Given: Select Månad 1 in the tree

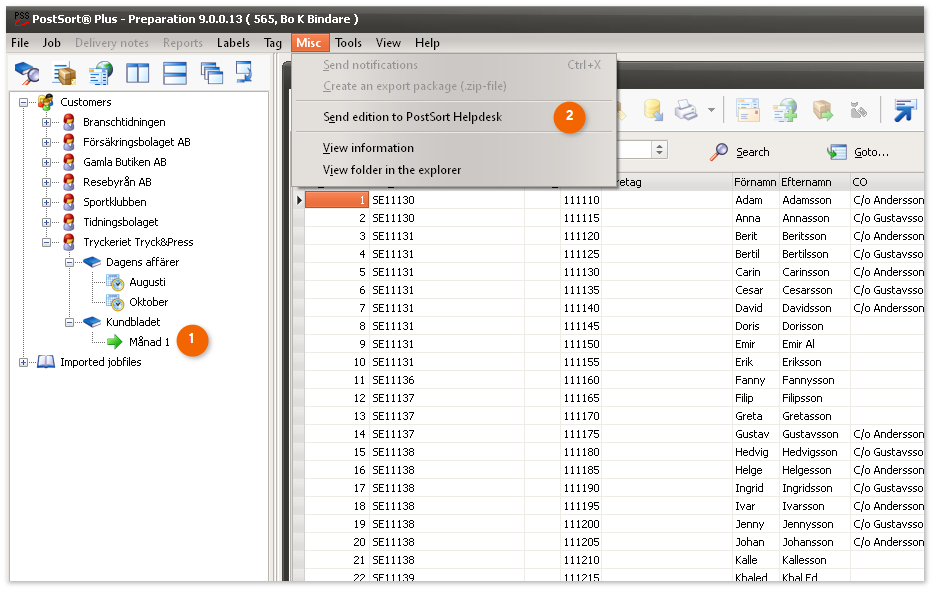Looking at the screenshot, I should coord(149,342).
